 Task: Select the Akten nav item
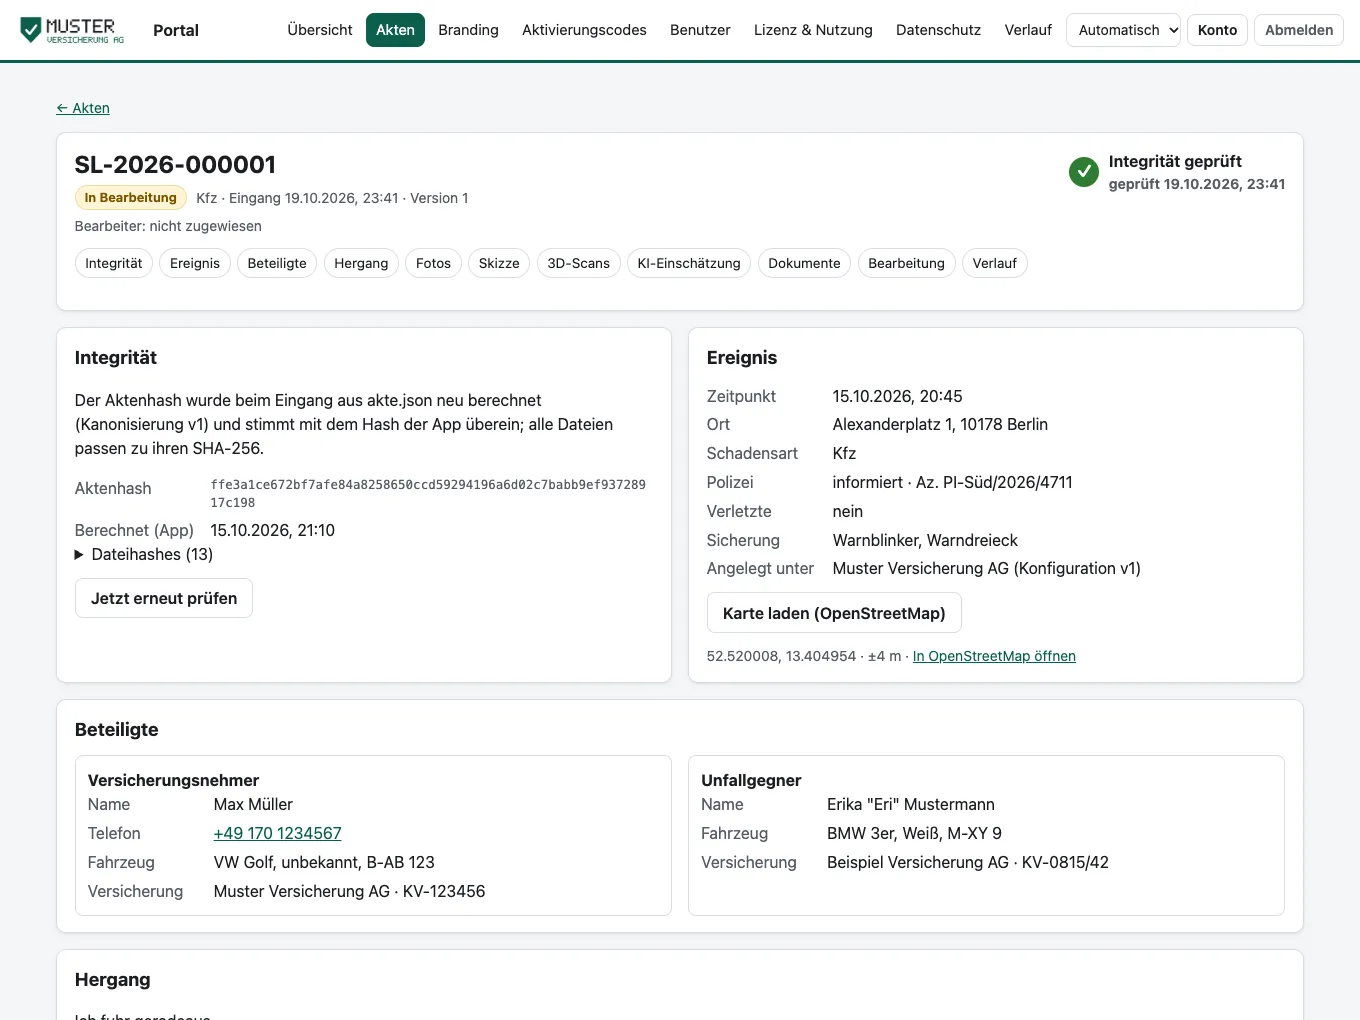click(395, 30)
